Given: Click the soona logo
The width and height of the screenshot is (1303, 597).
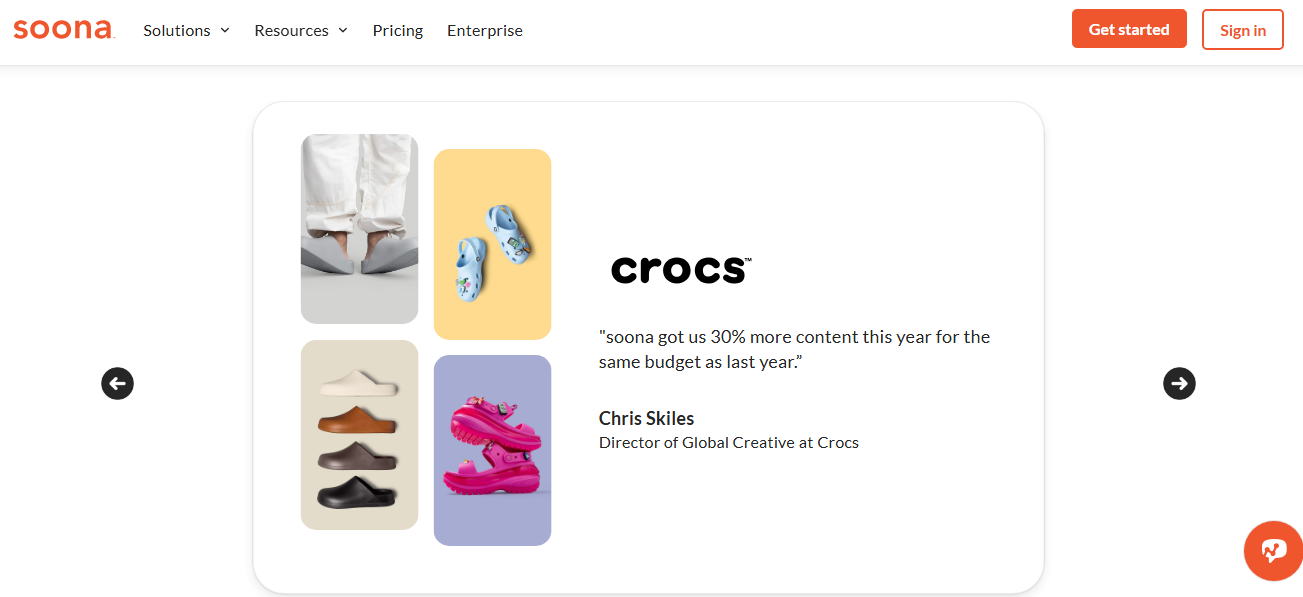Looking at the screenshot, I should point(64,29).
